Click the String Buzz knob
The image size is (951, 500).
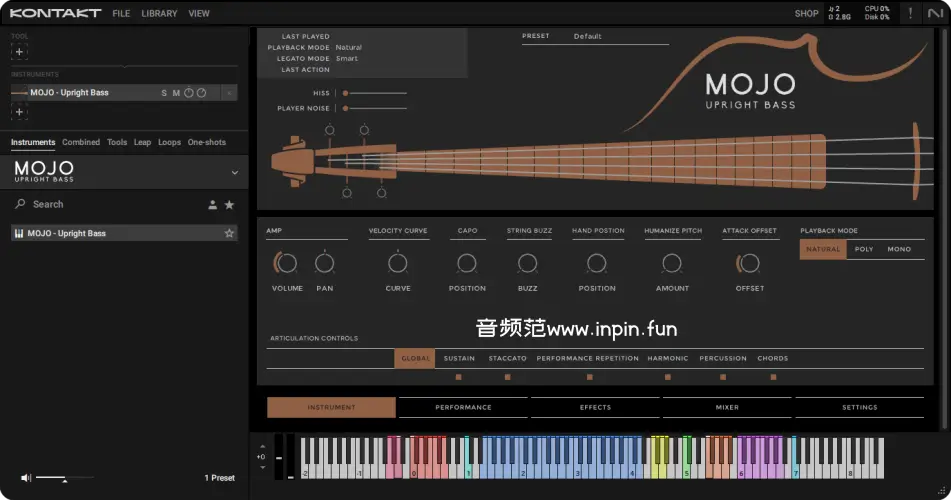527,264
